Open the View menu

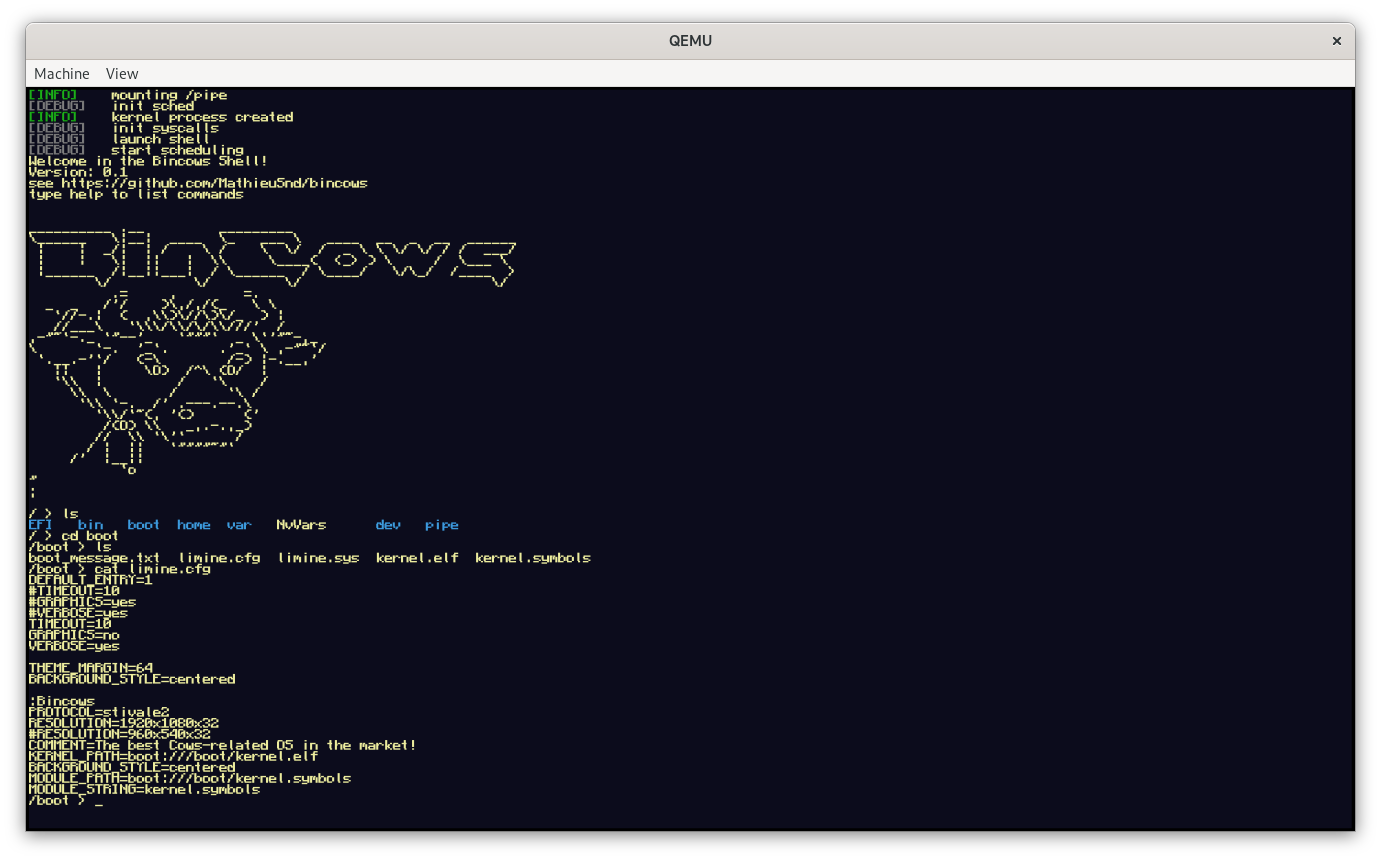click(122, 74)
